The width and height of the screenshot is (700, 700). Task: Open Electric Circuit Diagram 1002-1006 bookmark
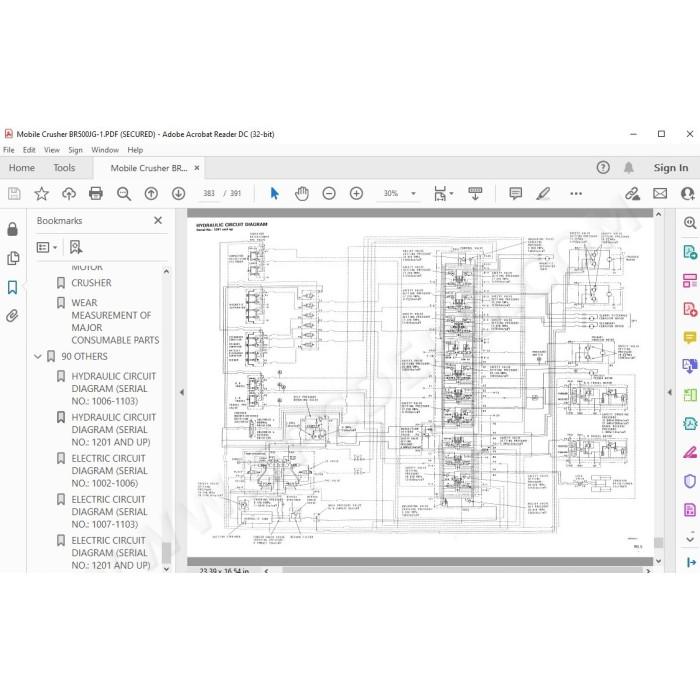109,471
